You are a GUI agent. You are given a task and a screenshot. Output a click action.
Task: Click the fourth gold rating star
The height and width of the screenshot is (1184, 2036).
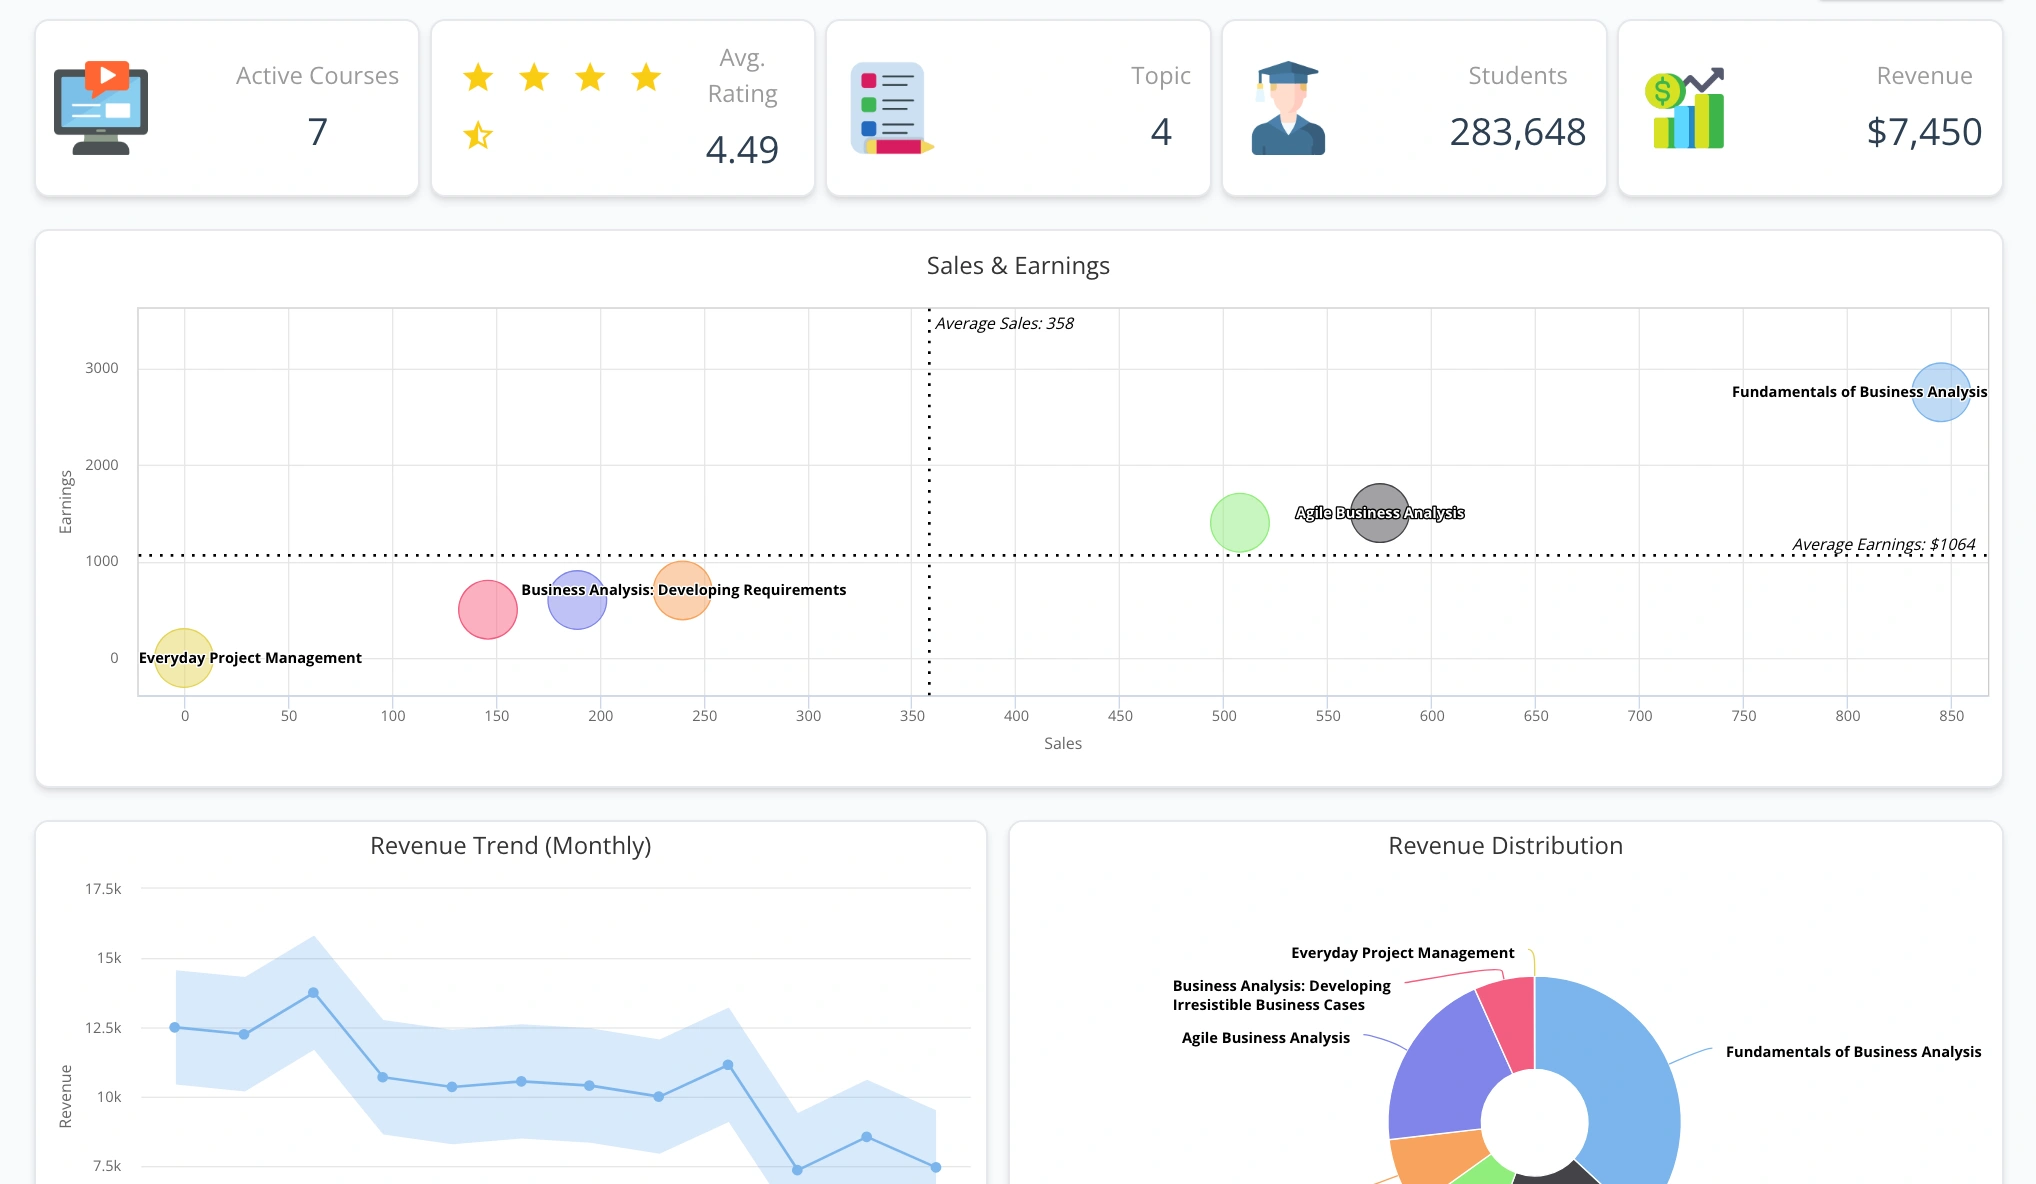646,77
